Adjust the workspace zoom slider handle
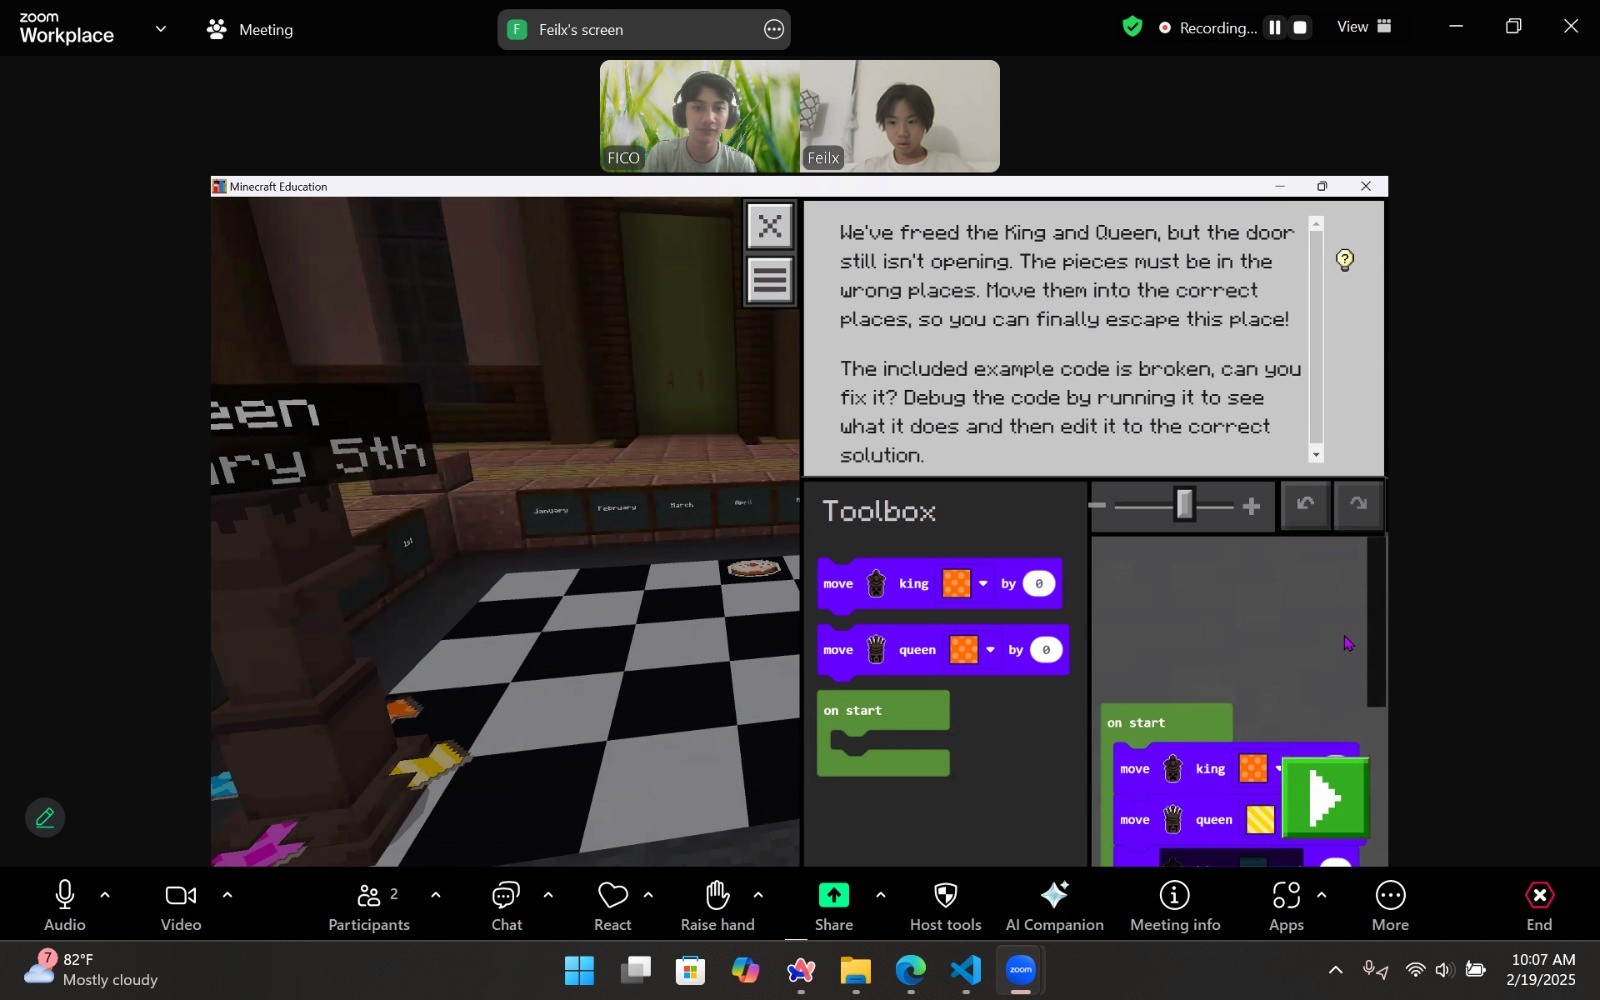 click(1185, 505)
